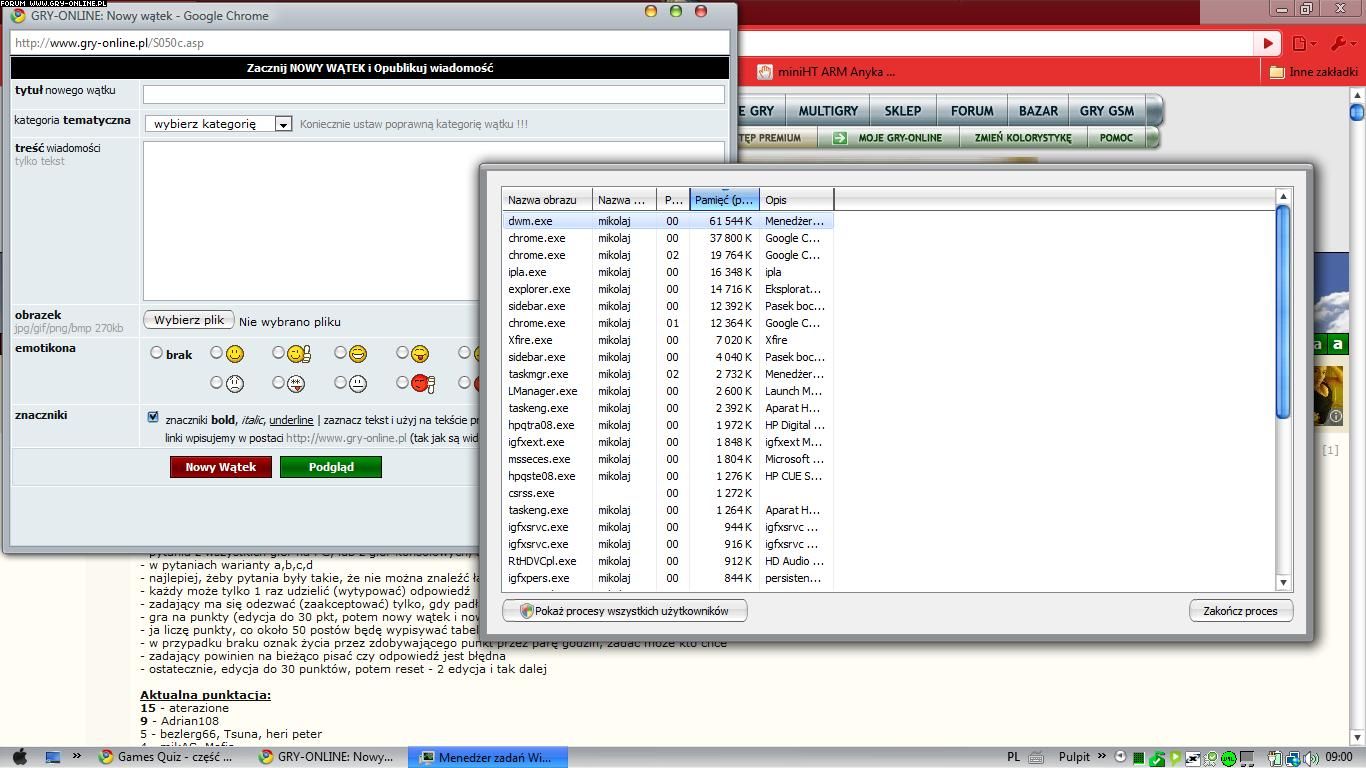
Task: Select radio button for tongue-out emoticon
Action: [x=402, y=353]
